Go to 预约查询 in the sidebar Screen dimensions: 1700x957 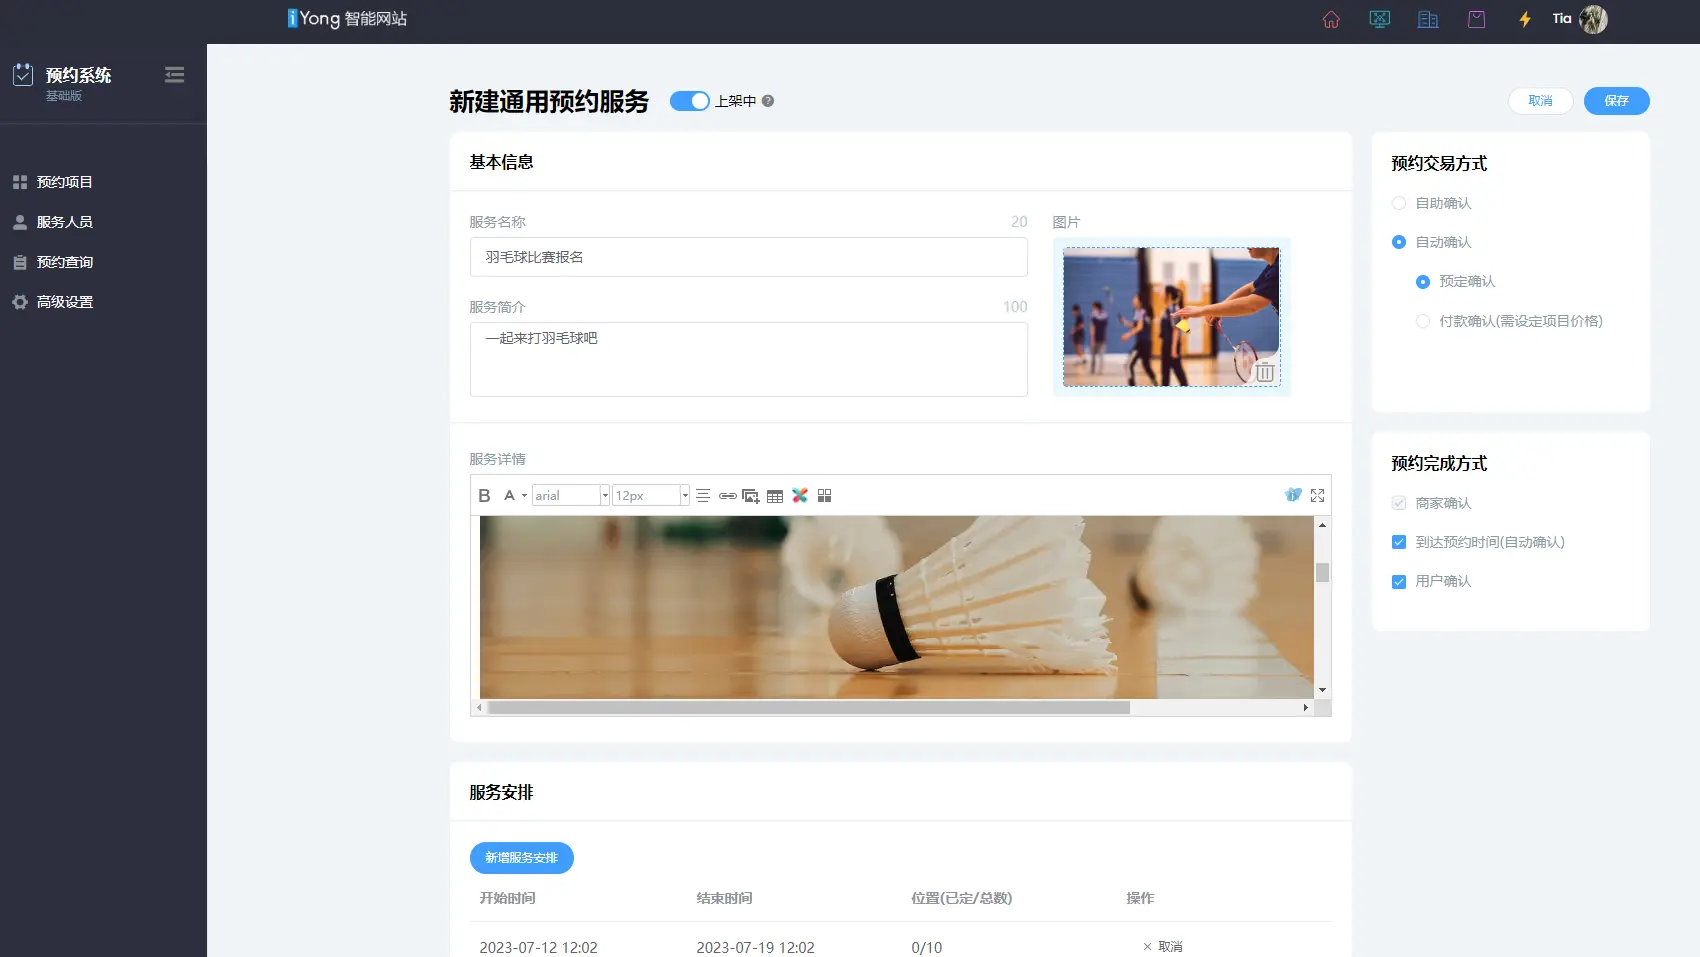point(65,262)
